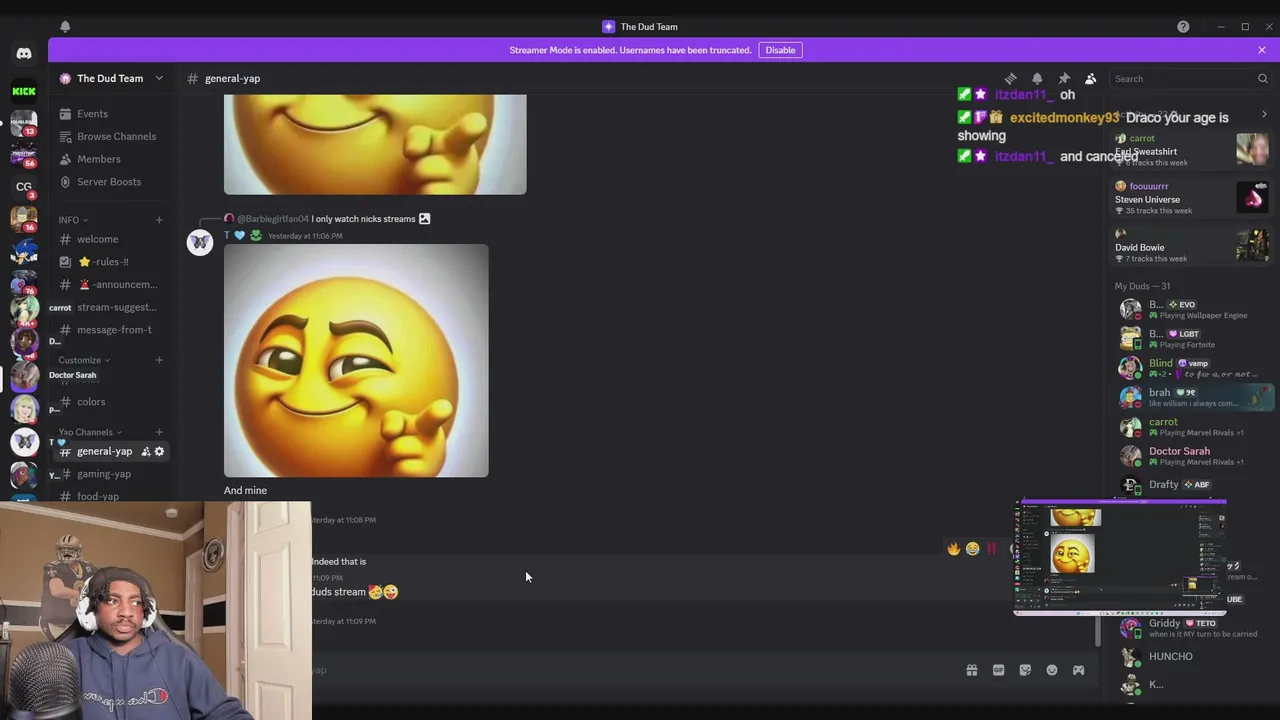Select member Griddy in member list
The width and height of the screenshot is (1280, 720).
click(1192, 628)
